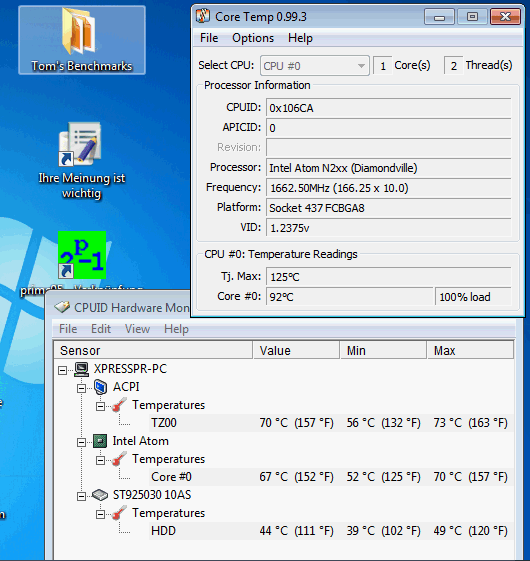
Task: Click the empty Revision field
Action: tap(389, 148)
